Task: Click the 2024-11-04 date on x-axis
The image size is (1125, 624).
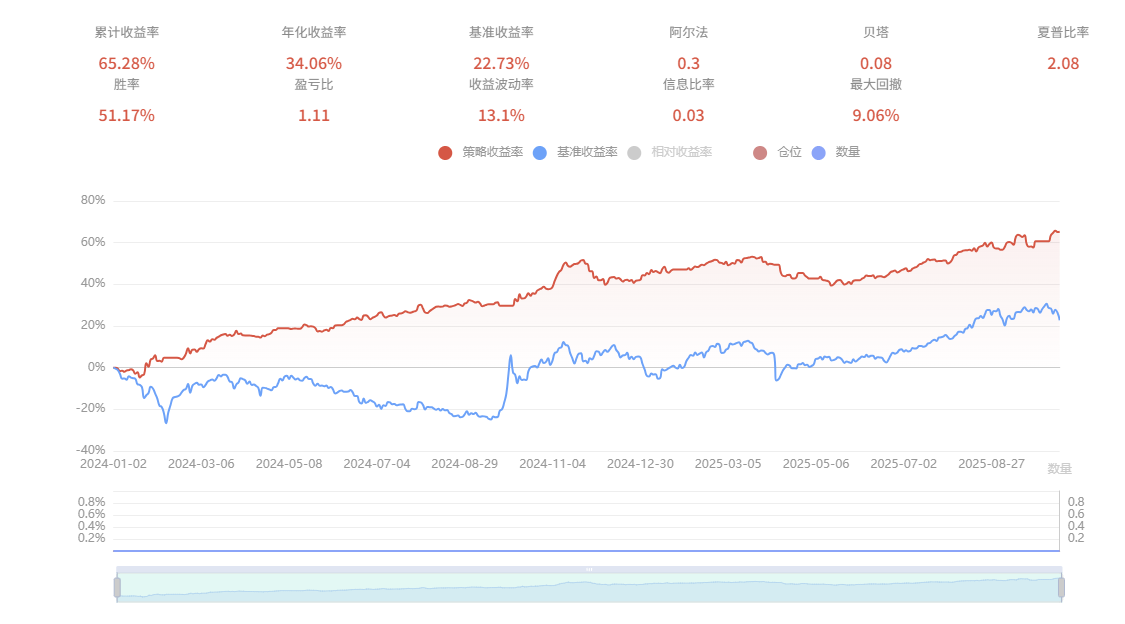Action: click(x=551, y=464)
